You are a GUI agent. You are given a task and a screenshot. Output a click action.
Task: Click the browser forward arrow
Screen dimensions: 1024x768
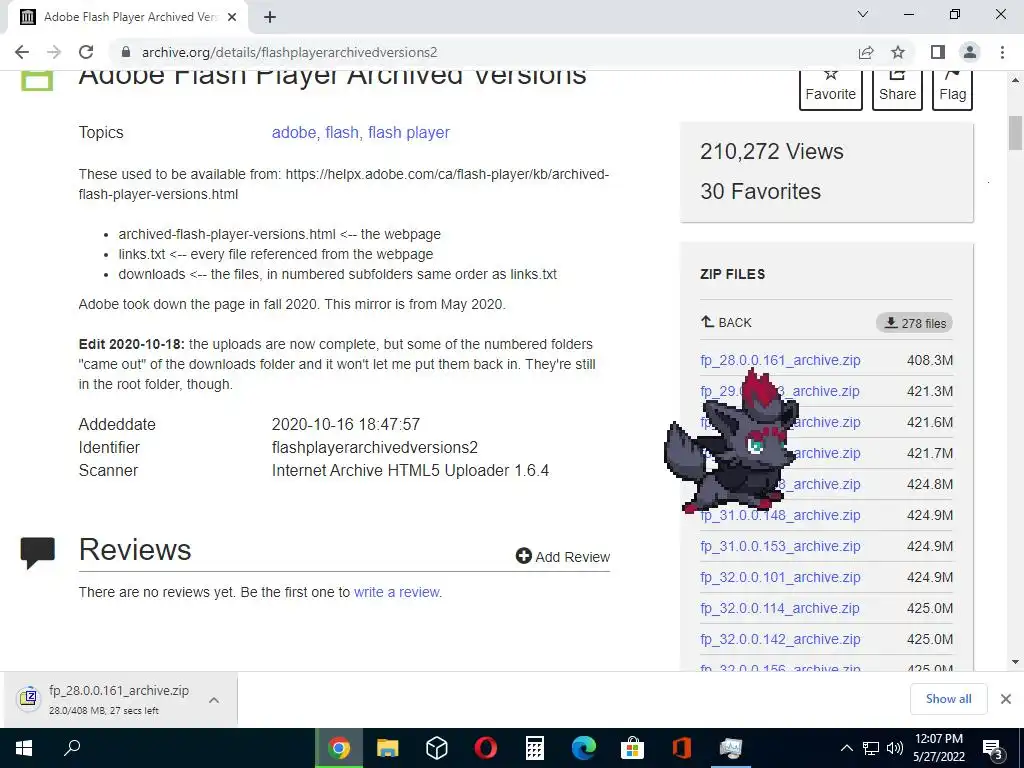pos(54,52)
